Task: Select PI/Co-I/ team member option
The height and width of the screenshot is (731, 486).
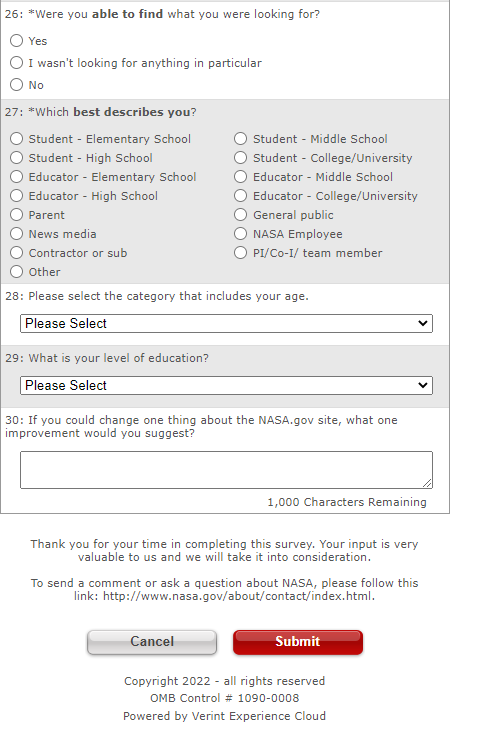Action: click(240, 253)
